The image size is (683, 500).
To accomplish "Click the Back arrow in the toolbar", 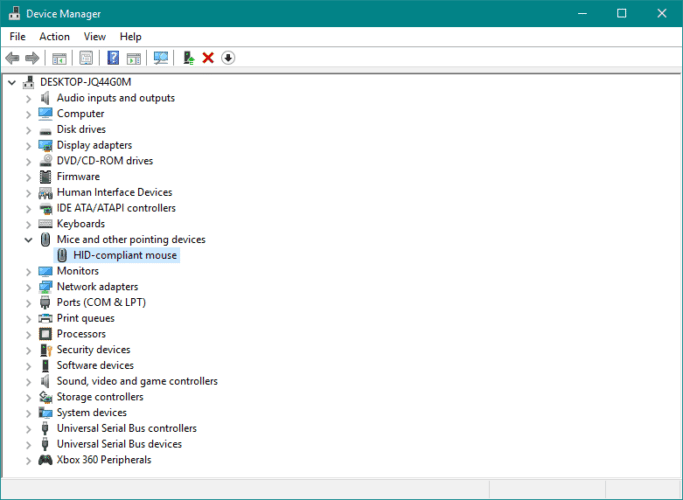I will 12,58.
